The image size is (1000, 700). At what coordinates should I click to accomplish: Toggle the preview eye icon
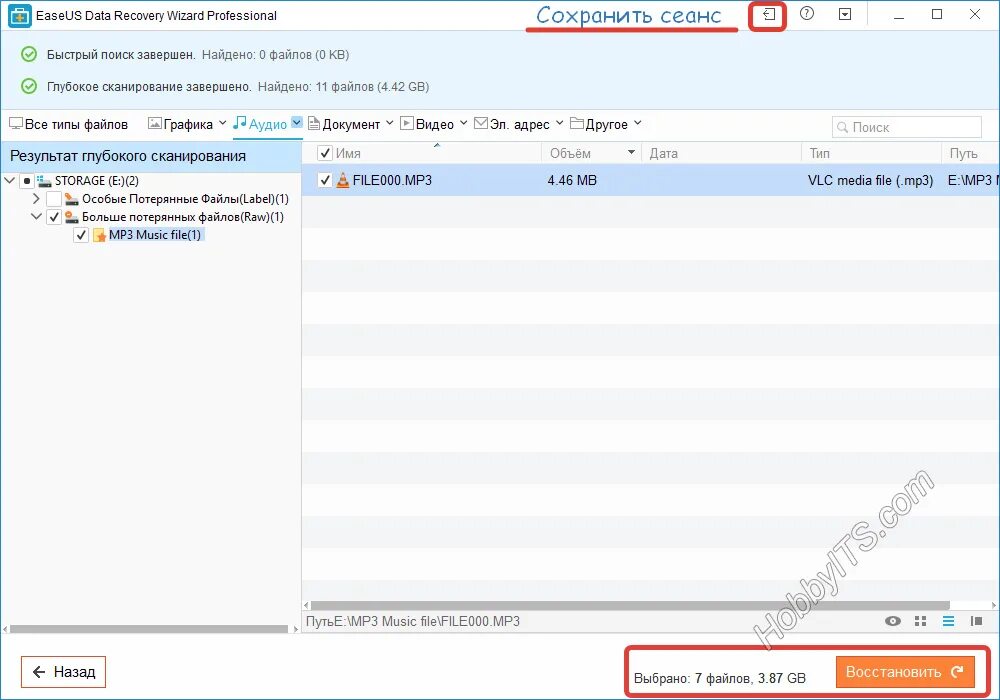[x=893, y=621]
